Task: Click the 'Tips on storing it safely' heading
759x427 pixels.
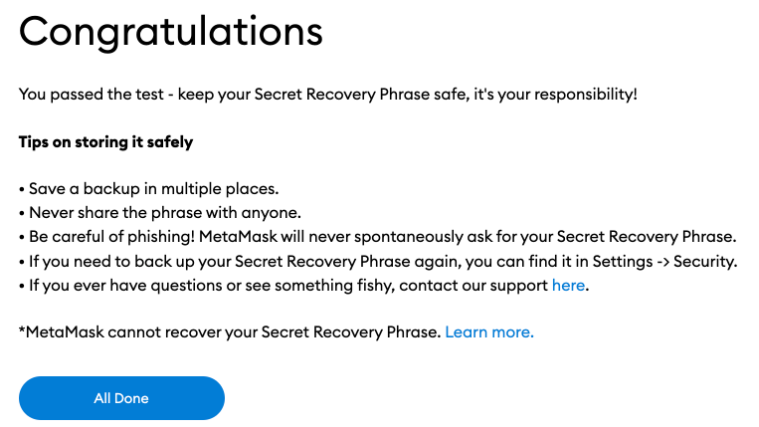Action: click(105, 142)
